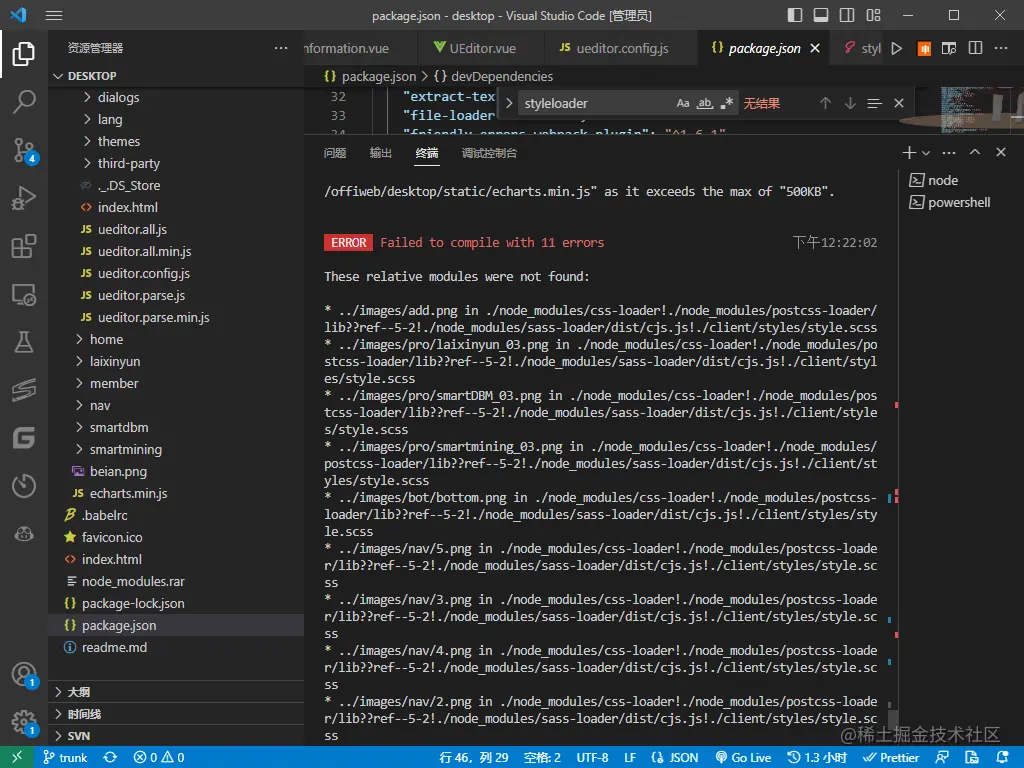Click Prettier in the status bar
The height and width of the screenshot is (768, 1024).
point(891,757)
